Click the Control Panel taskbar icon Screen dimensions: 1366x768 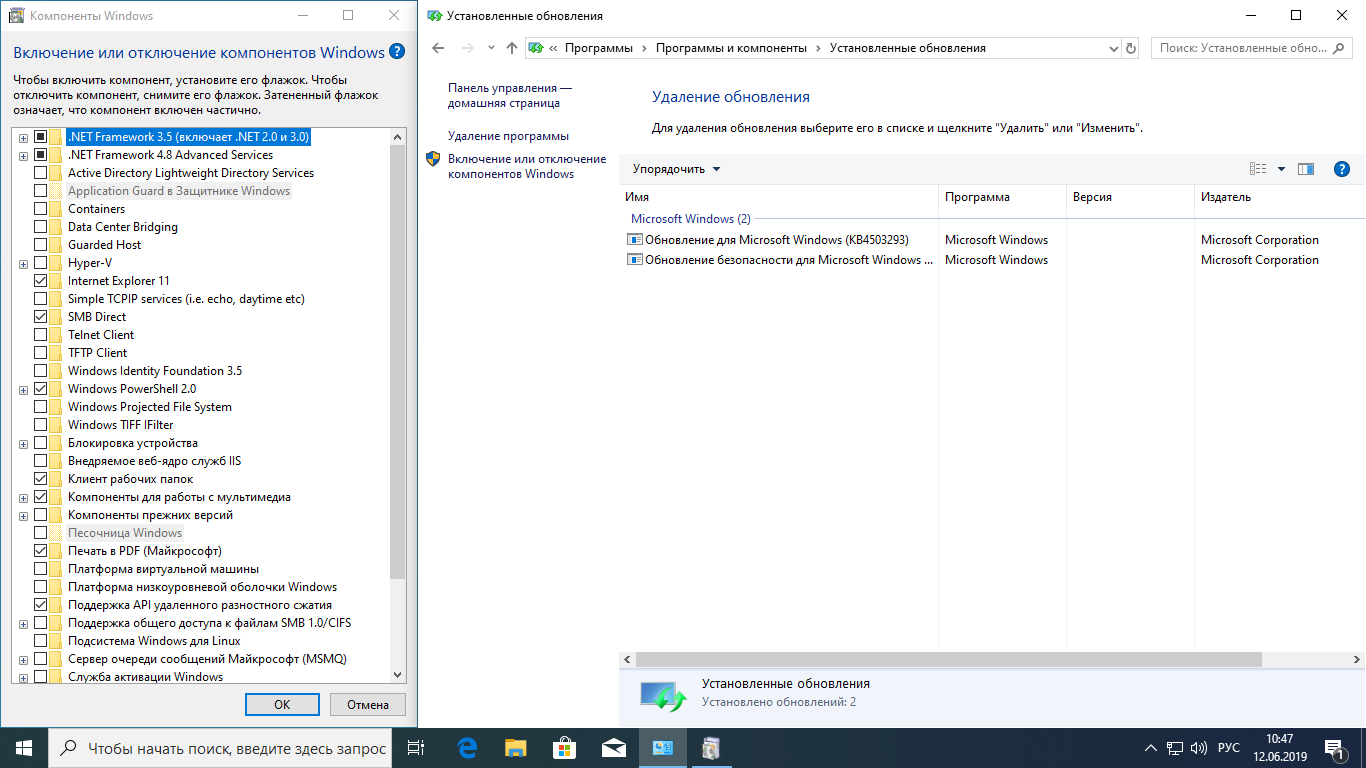coord(662,748)
